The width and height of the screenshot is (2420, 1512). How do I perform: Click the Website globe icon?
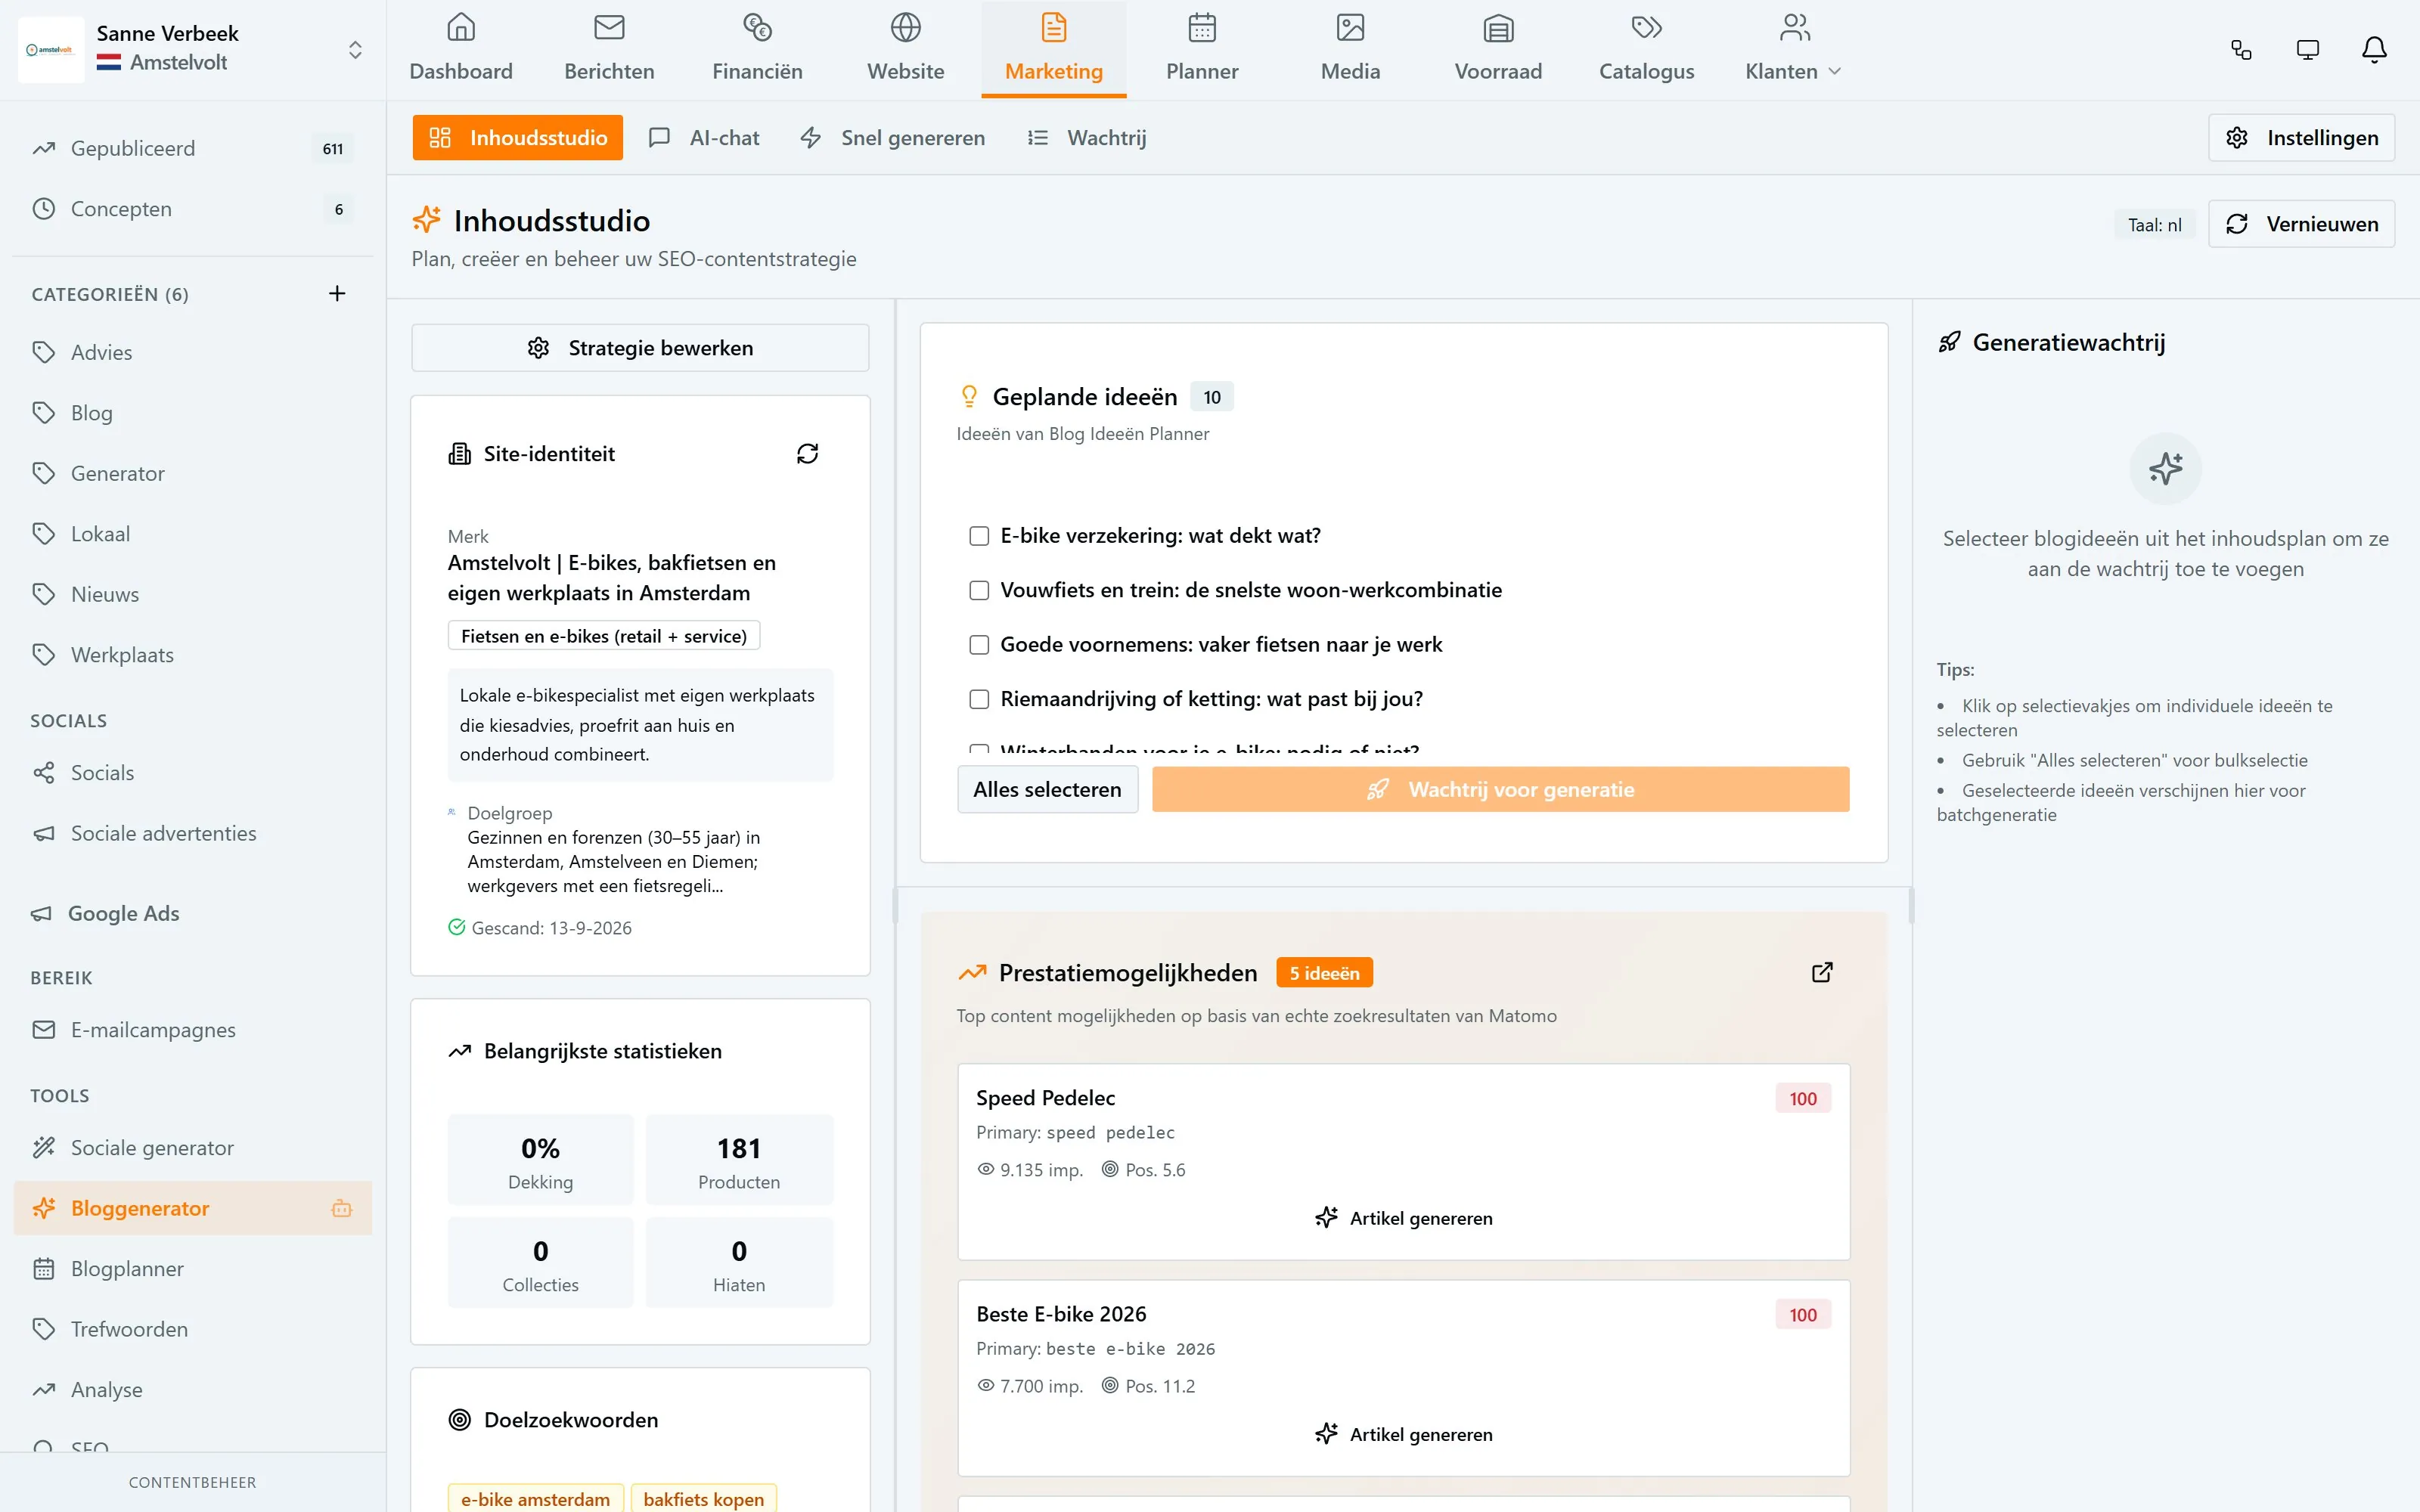[906, 27]
